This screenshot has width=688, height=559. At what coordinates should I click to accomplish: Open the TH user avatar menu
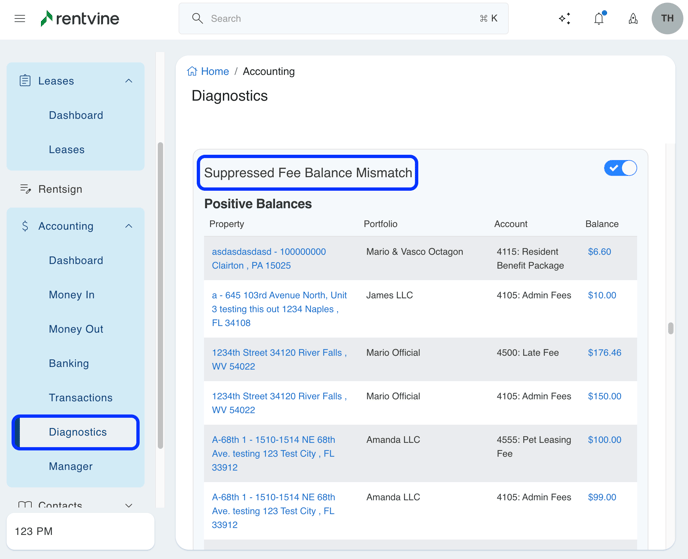(x=667, y=19)
